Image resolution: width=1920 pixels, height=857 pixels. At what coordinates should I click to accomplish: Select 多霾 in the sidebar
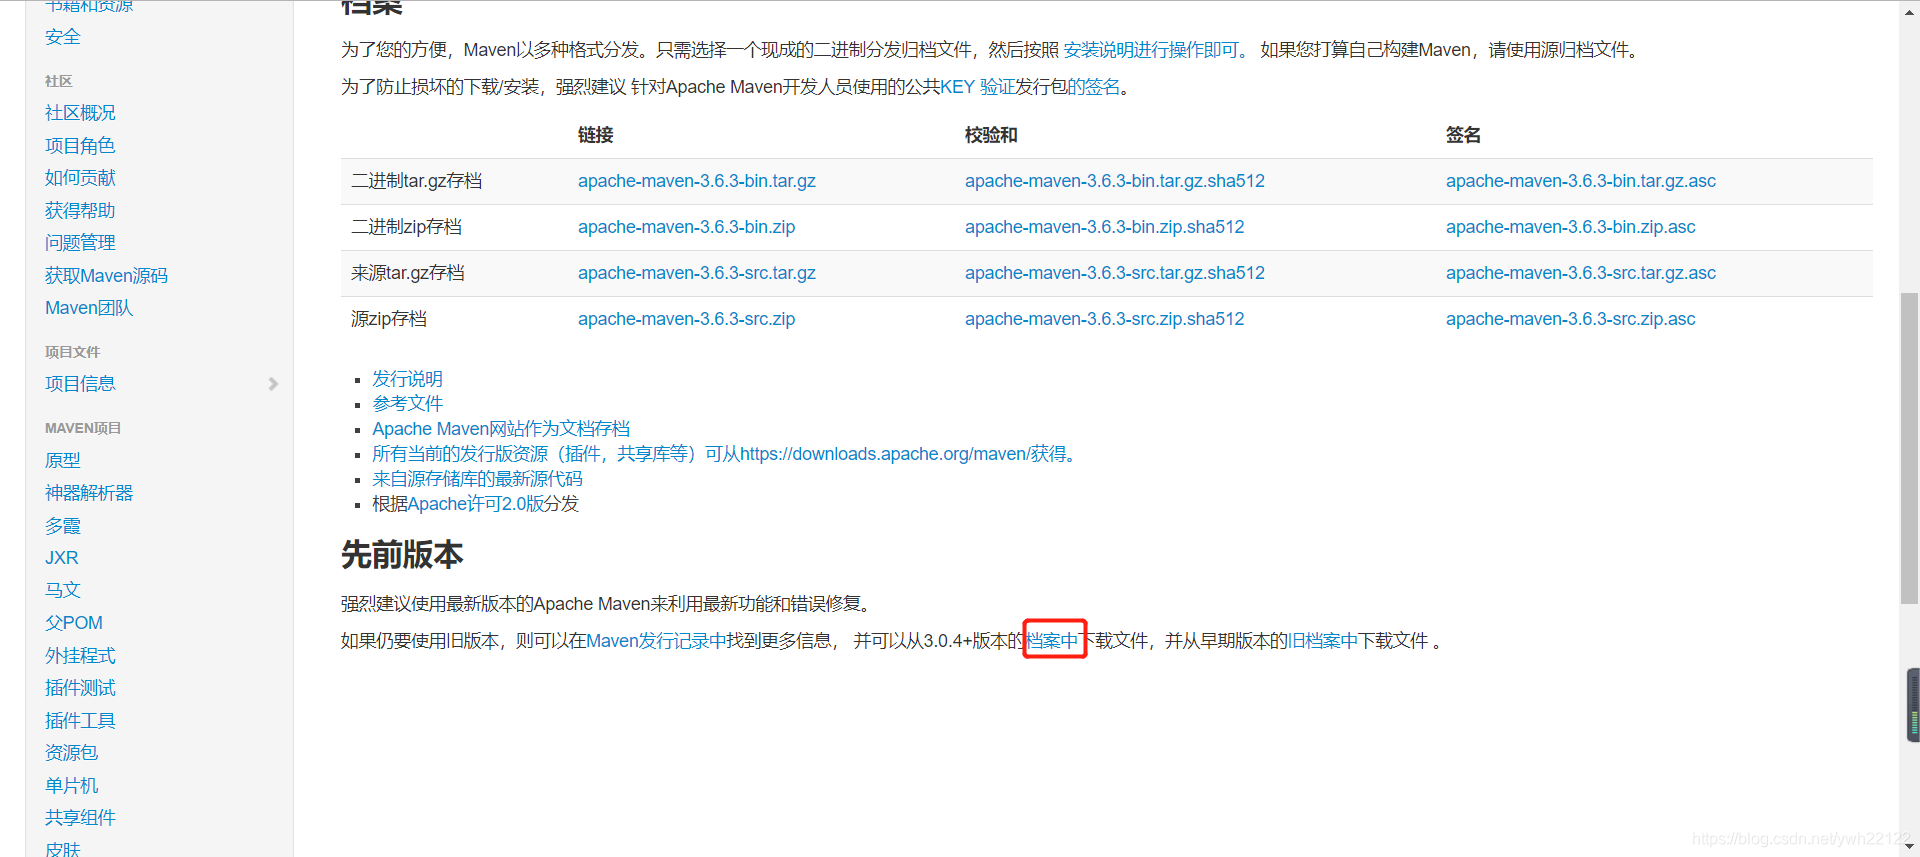pos(62,526)
